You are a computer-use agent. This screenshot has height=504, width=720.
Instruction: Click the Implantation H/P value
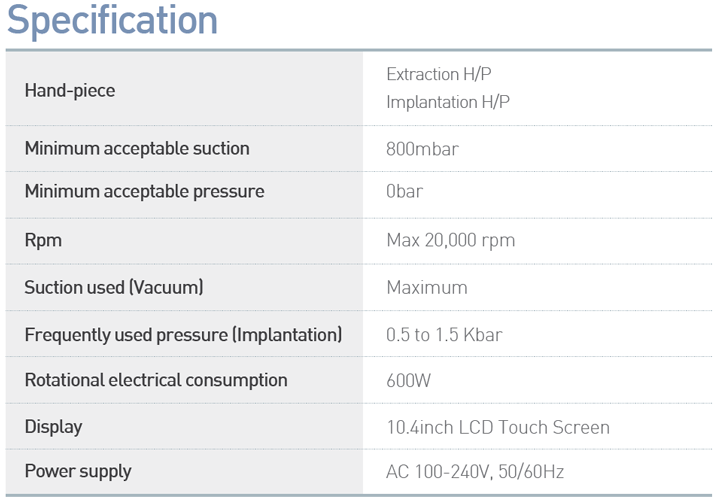coord(448,102)
